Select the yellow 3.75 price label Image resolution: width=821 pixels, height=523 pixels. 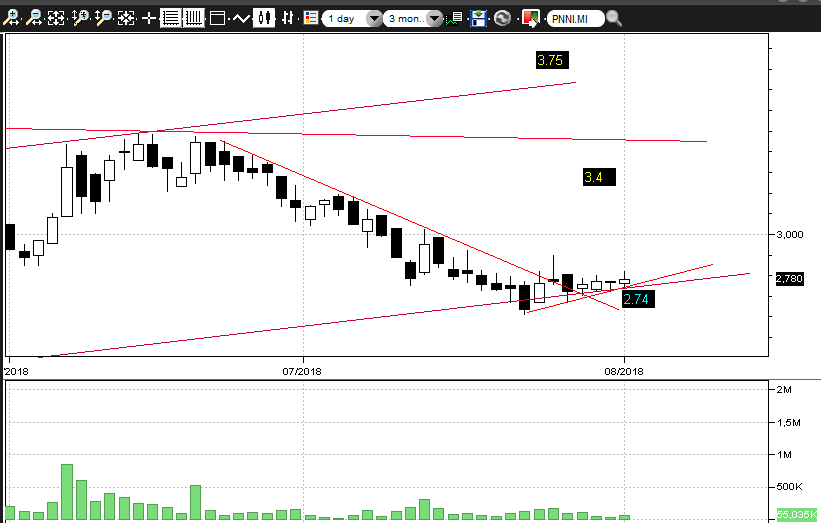[x=552, y=60]
